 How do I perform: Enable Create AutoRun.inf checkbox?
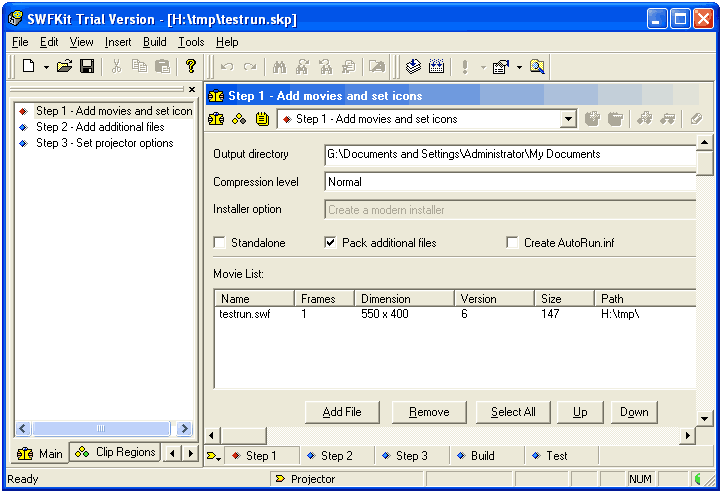point(512,243)
